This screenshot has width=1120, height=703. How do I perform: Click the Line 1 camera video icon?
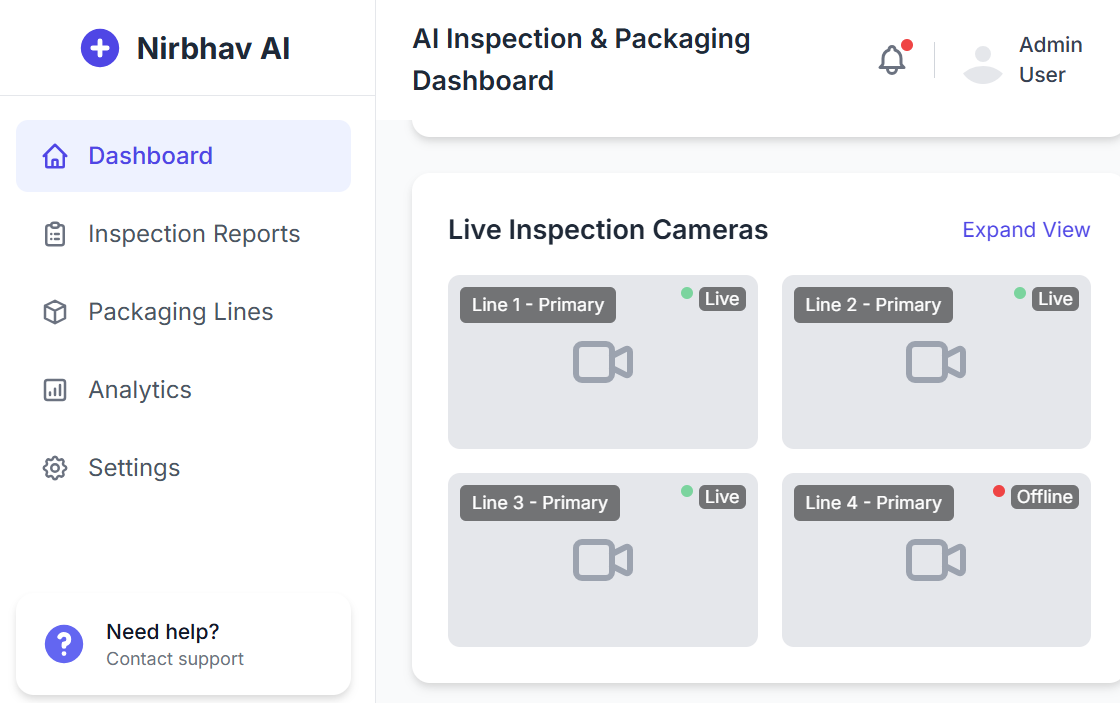coord(602,362)
